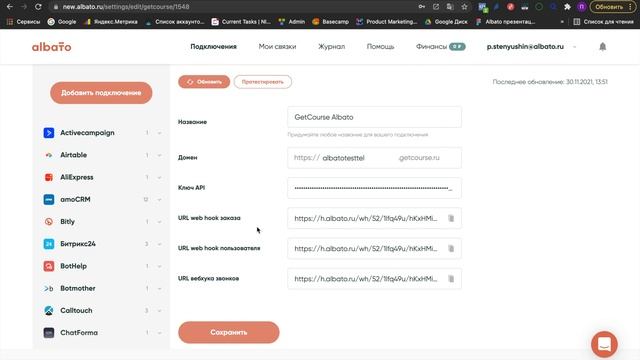This screenshot has height=360, width=640.
Task: Go back in browser history
Action: (x=10, y=7)
